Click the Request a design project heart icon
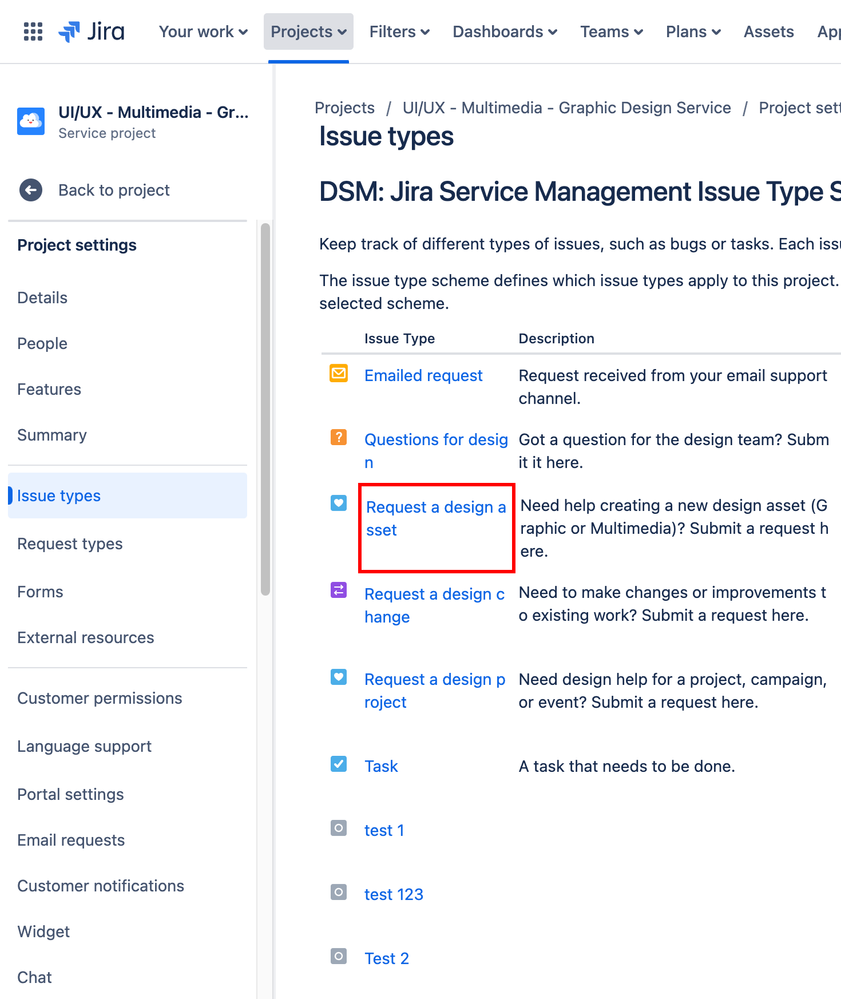 click(x=338, y=677)
